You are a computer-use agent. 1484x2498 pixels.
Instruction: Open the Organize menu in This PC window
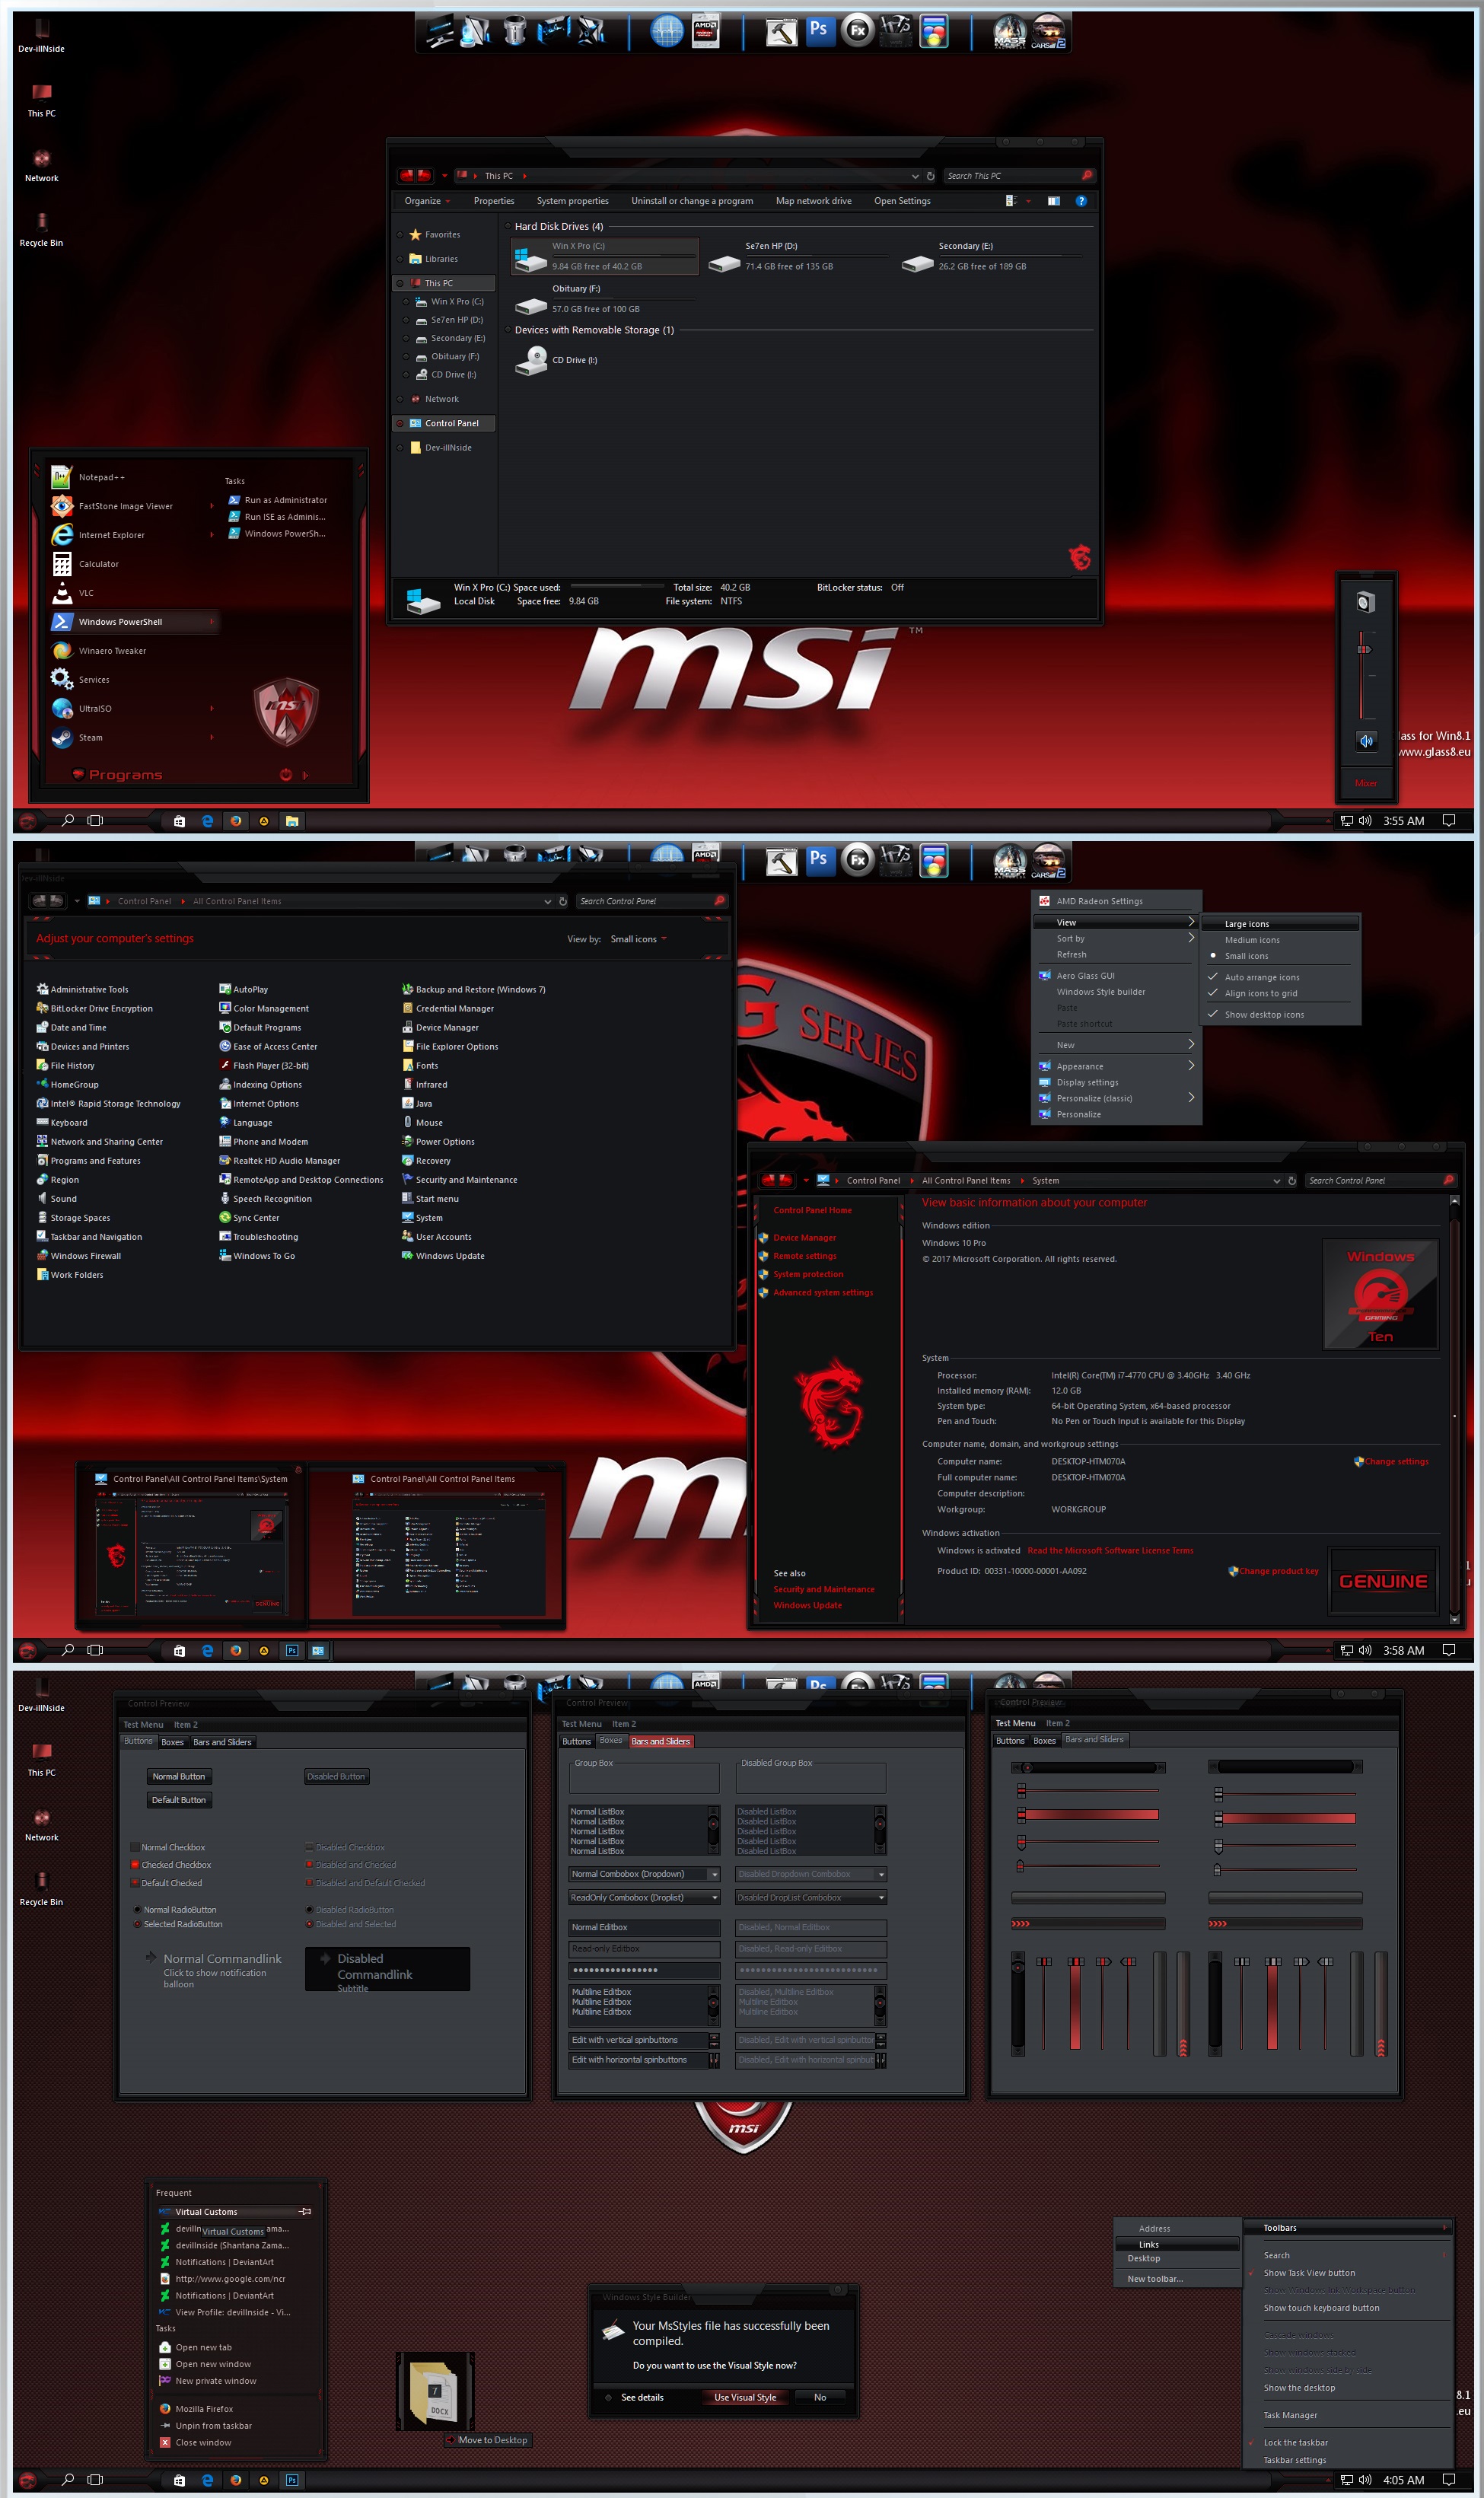coord(426,201)
